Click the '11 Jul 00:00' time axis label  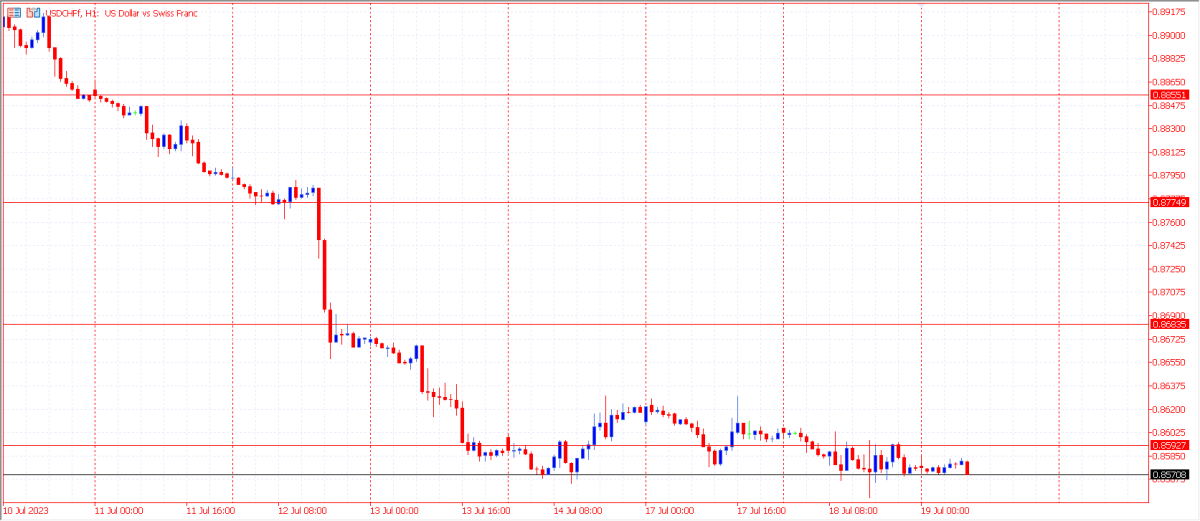(118, 510)
